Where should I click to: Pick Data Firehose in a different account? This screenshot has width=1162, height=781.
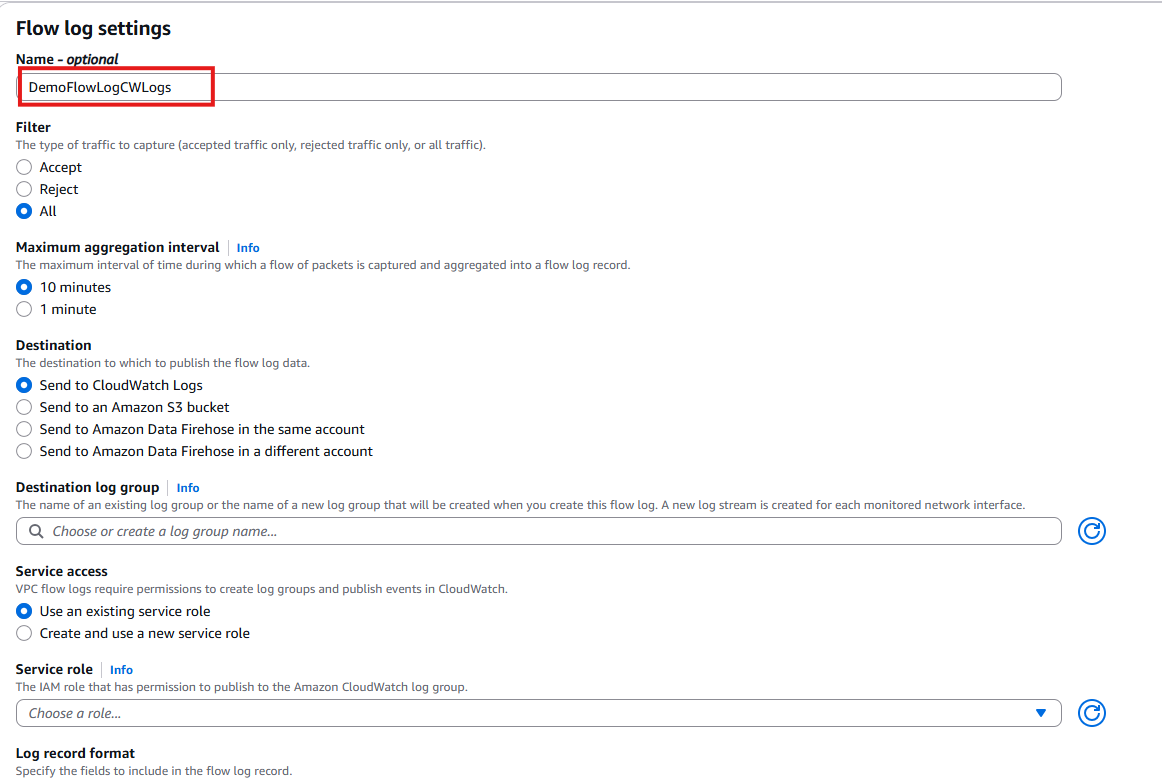tap(25, 451)
